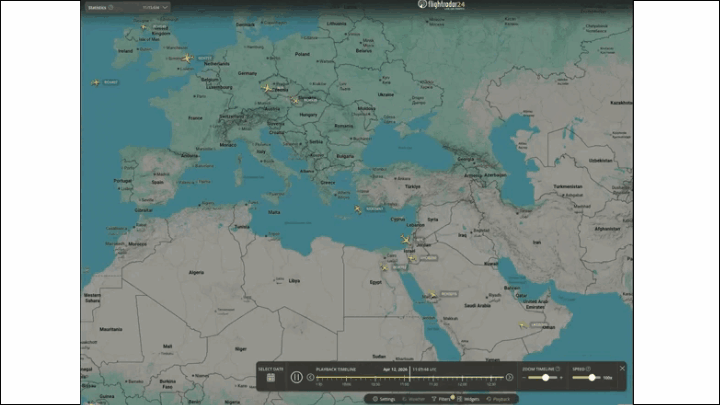This screenshot has width=720, height=405.
Task: Select the aircraft icon west of Cyprus
Action: pyautogui.click(x=358, y=209)
